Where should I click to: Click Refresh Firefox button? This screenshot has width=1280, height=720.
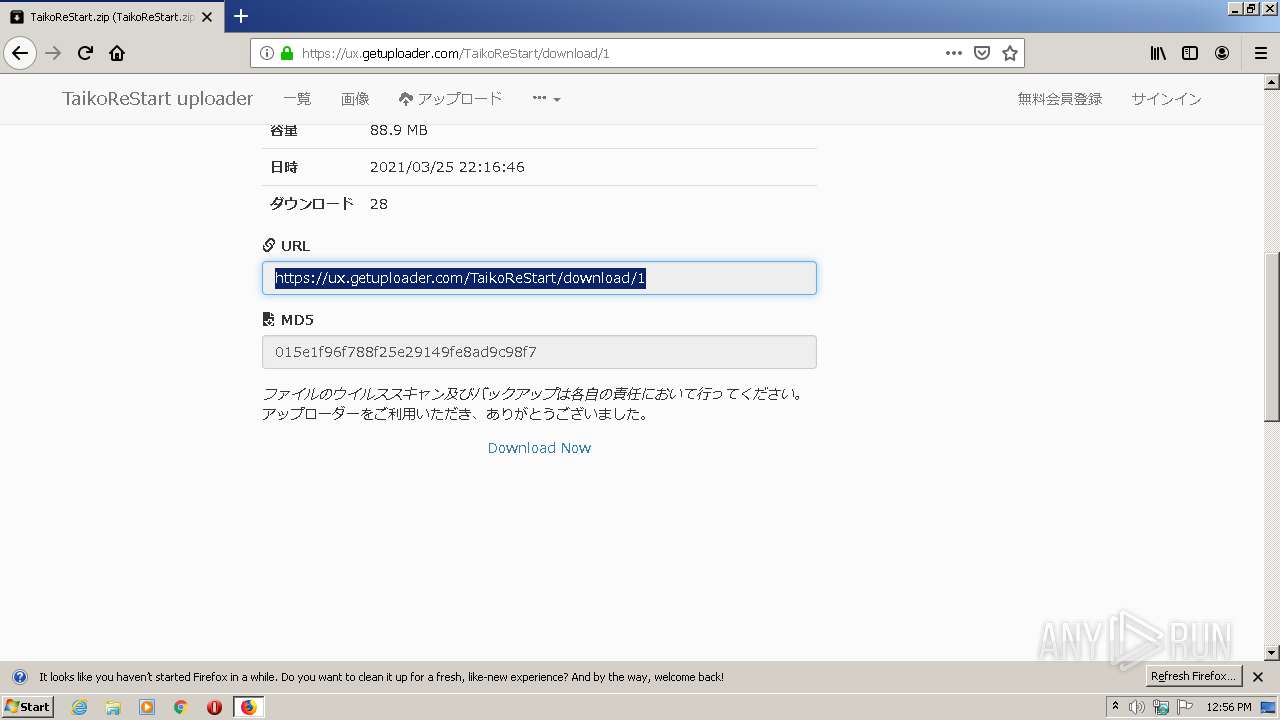(x=1193, y=677)
